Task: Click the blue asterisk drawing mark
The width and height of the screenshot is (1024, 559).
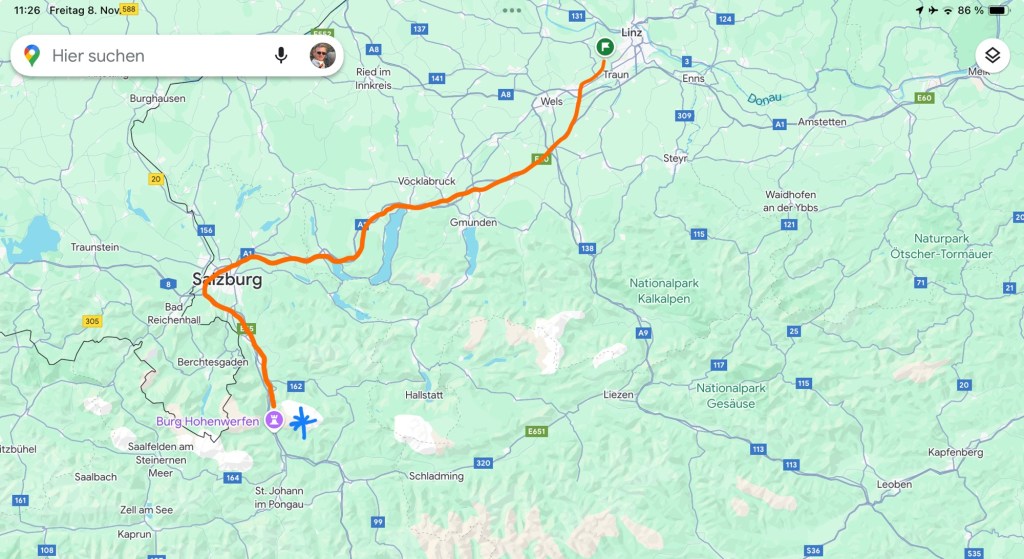Action: (x=302, y=422)
